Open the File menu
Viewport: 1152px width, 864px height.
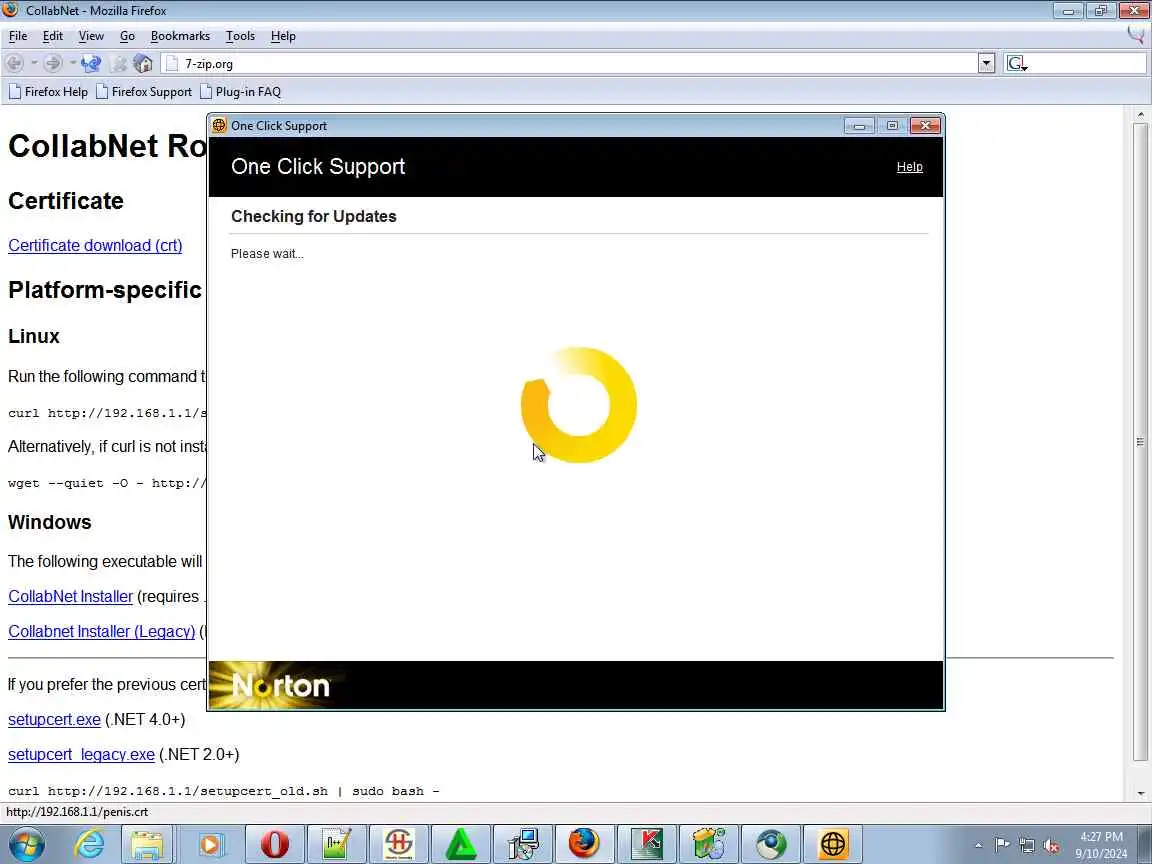pyautogui.click(x=18, y=36)
